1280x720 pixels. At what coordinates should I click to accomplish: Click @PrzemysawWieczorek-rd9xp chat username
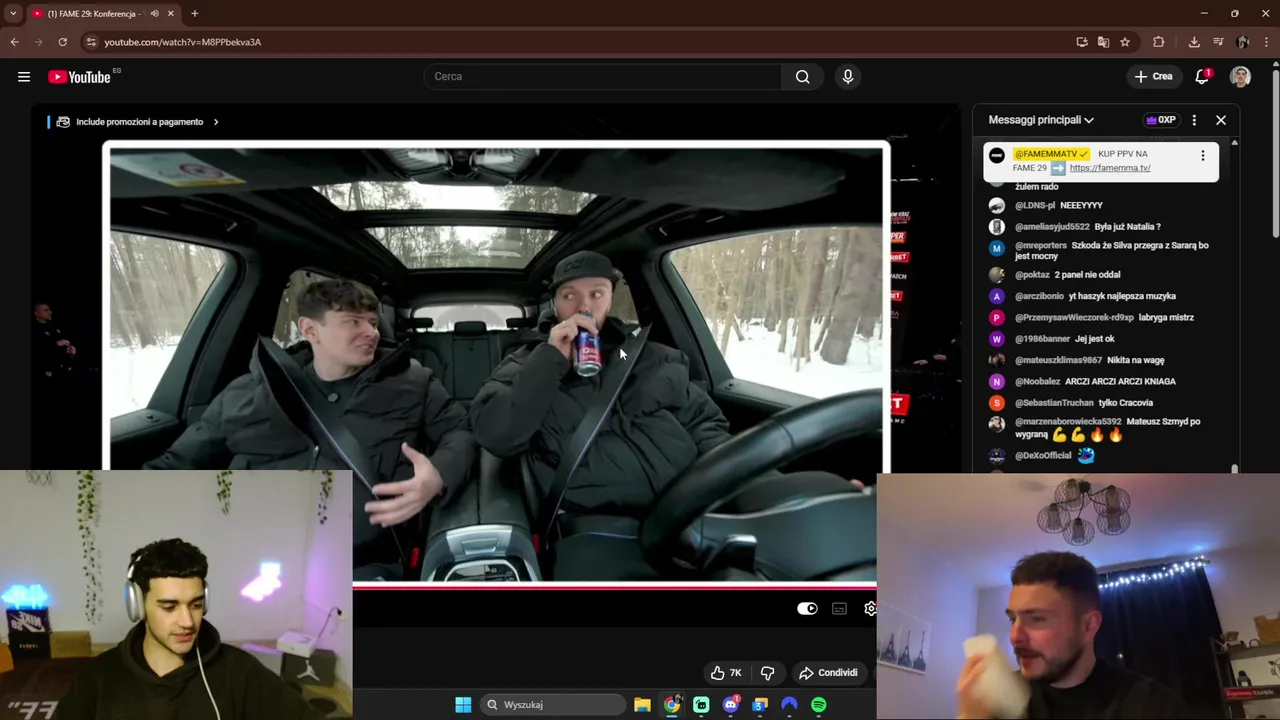click(1074, 318)
